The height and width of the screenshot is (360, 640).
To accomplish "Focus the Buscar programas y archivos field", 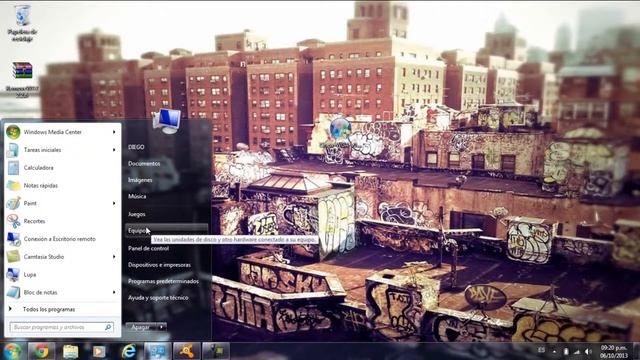I will pyautogui.click(x=61, y=327).
